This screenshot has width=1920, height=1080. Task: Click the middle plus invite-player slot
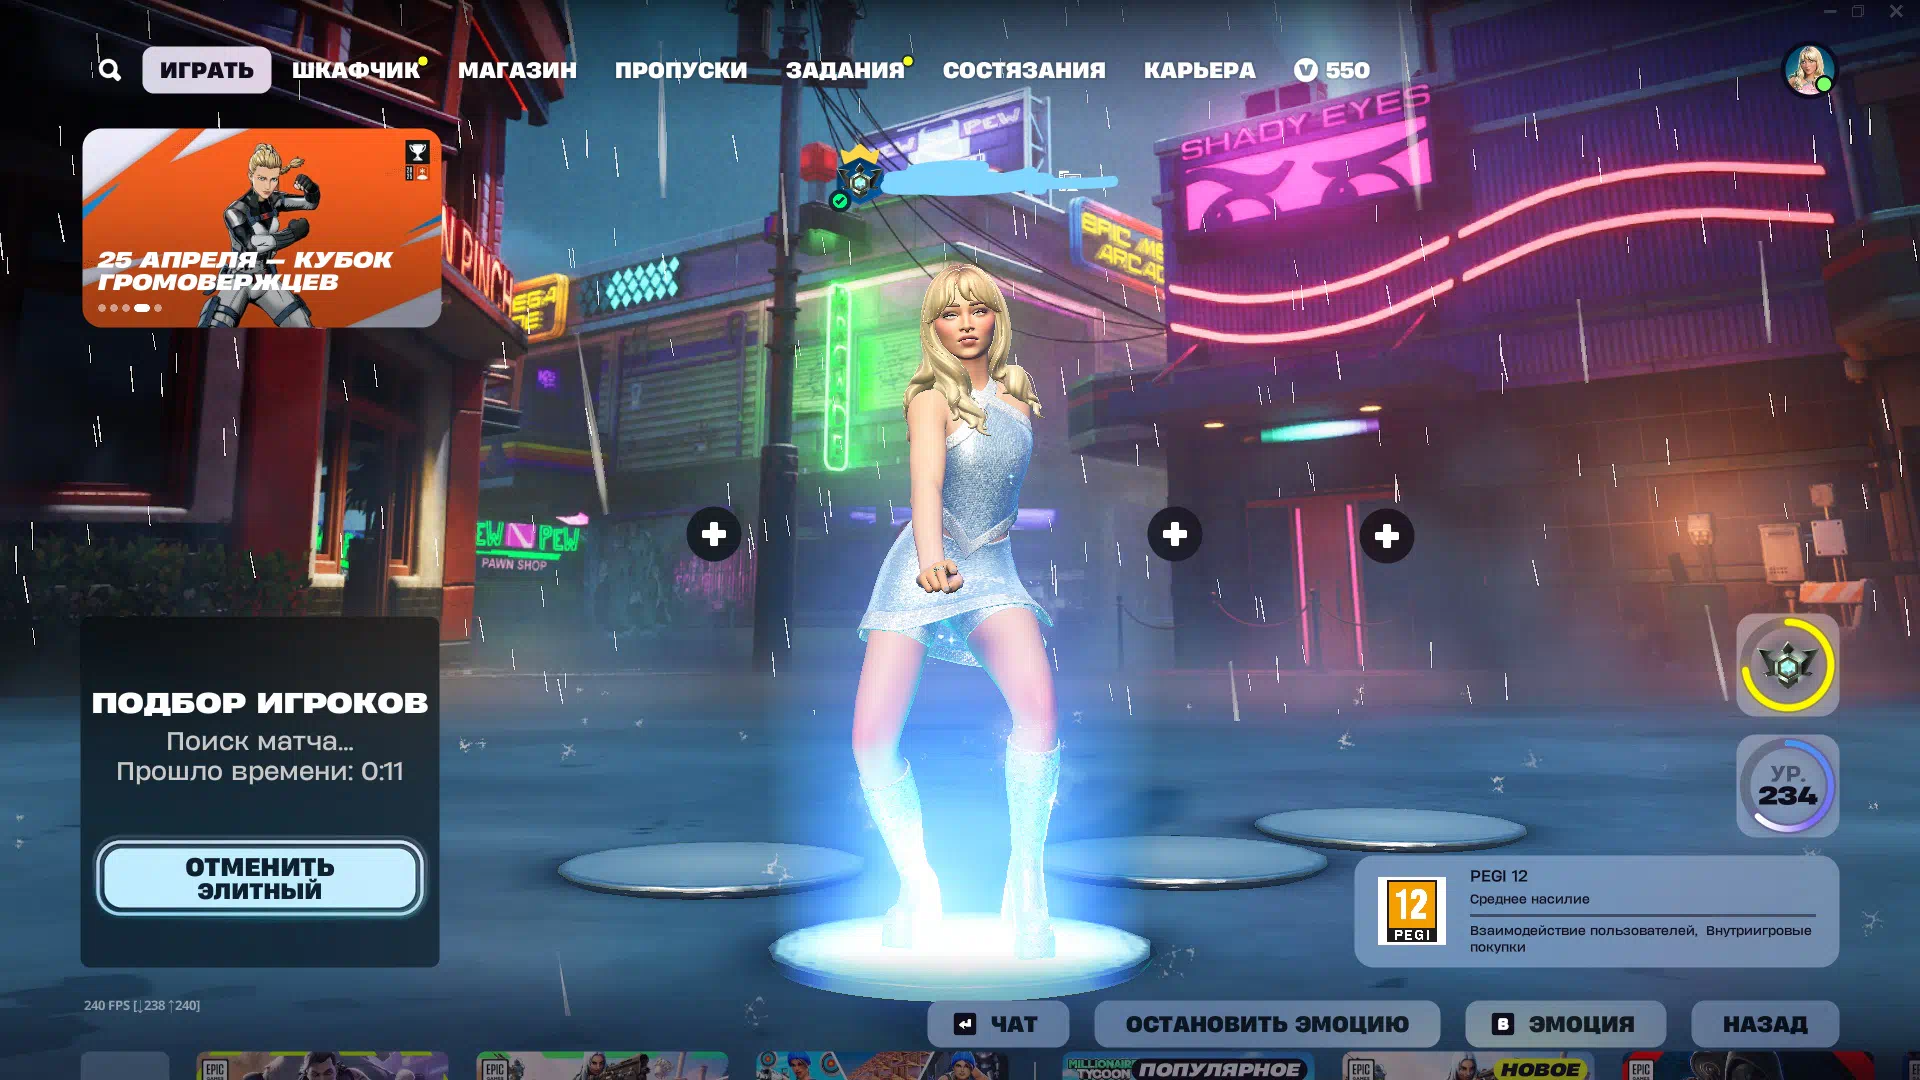tap(1175, 535)
